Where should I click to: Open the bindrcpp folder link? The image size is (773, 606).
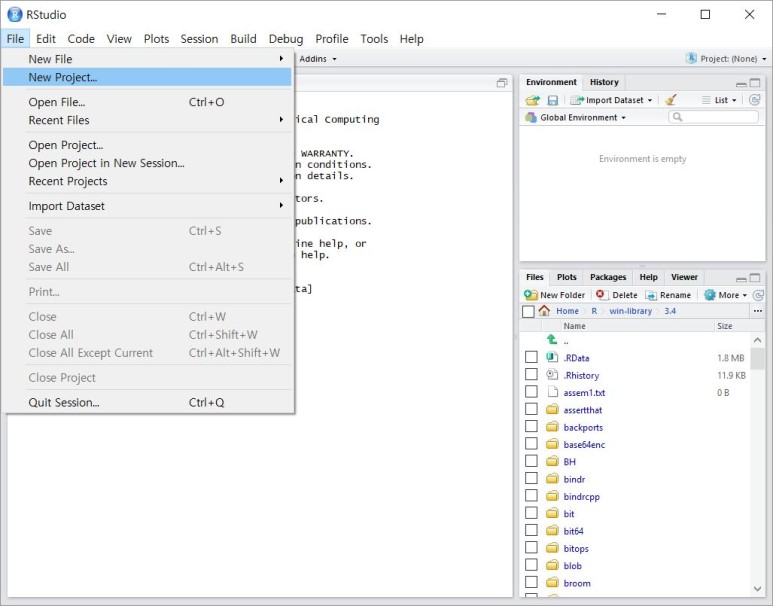[x=581, y=497]
